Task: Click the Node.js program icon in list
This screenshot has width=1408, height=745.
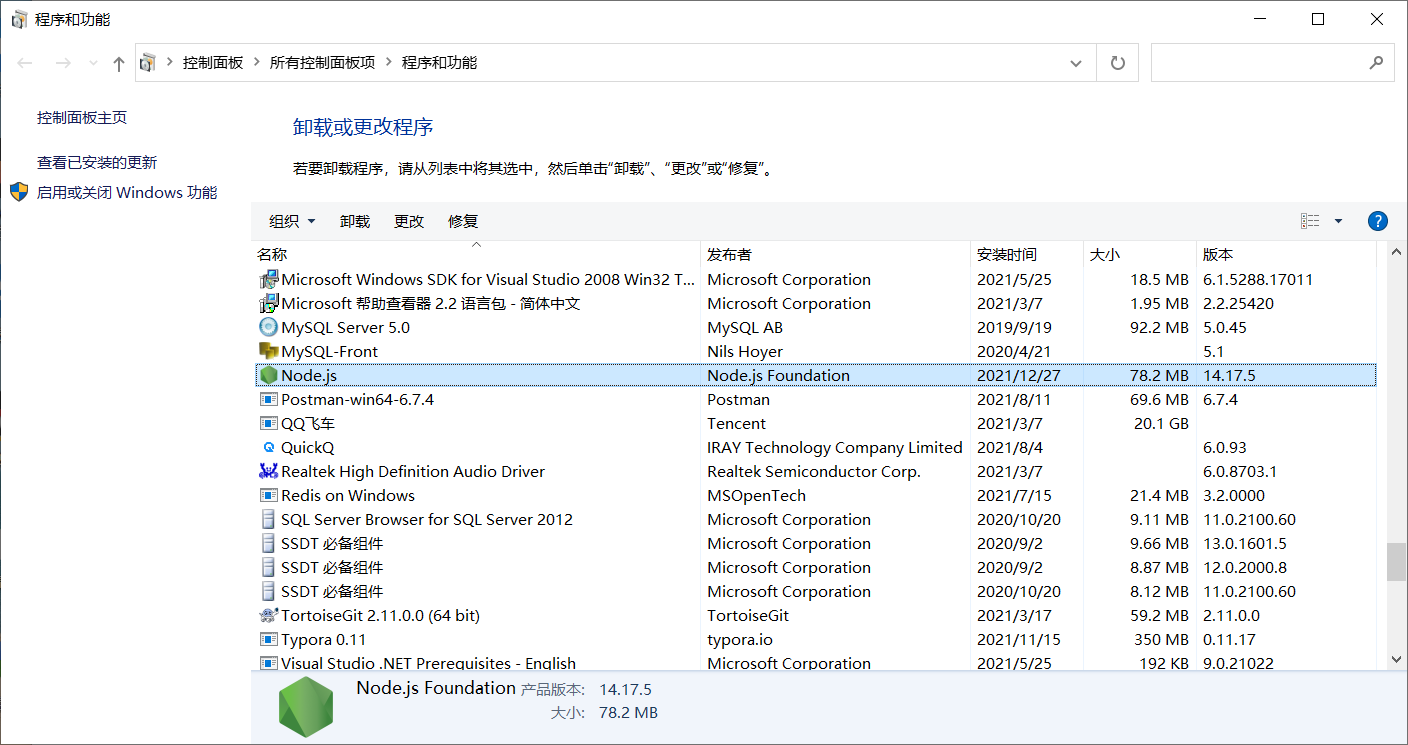Action: [x=268, y=375]
